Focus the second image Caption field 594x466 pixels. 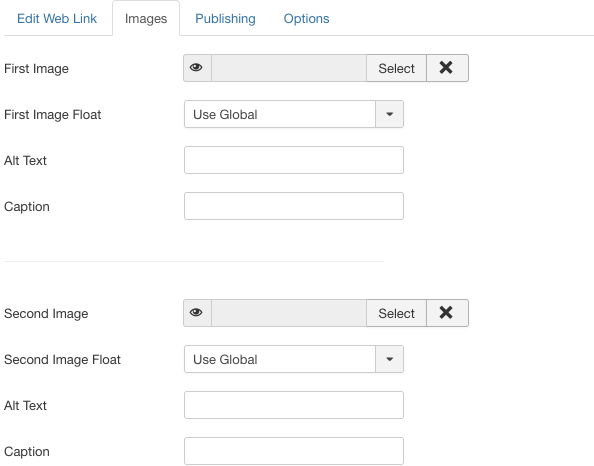point(294,451)
